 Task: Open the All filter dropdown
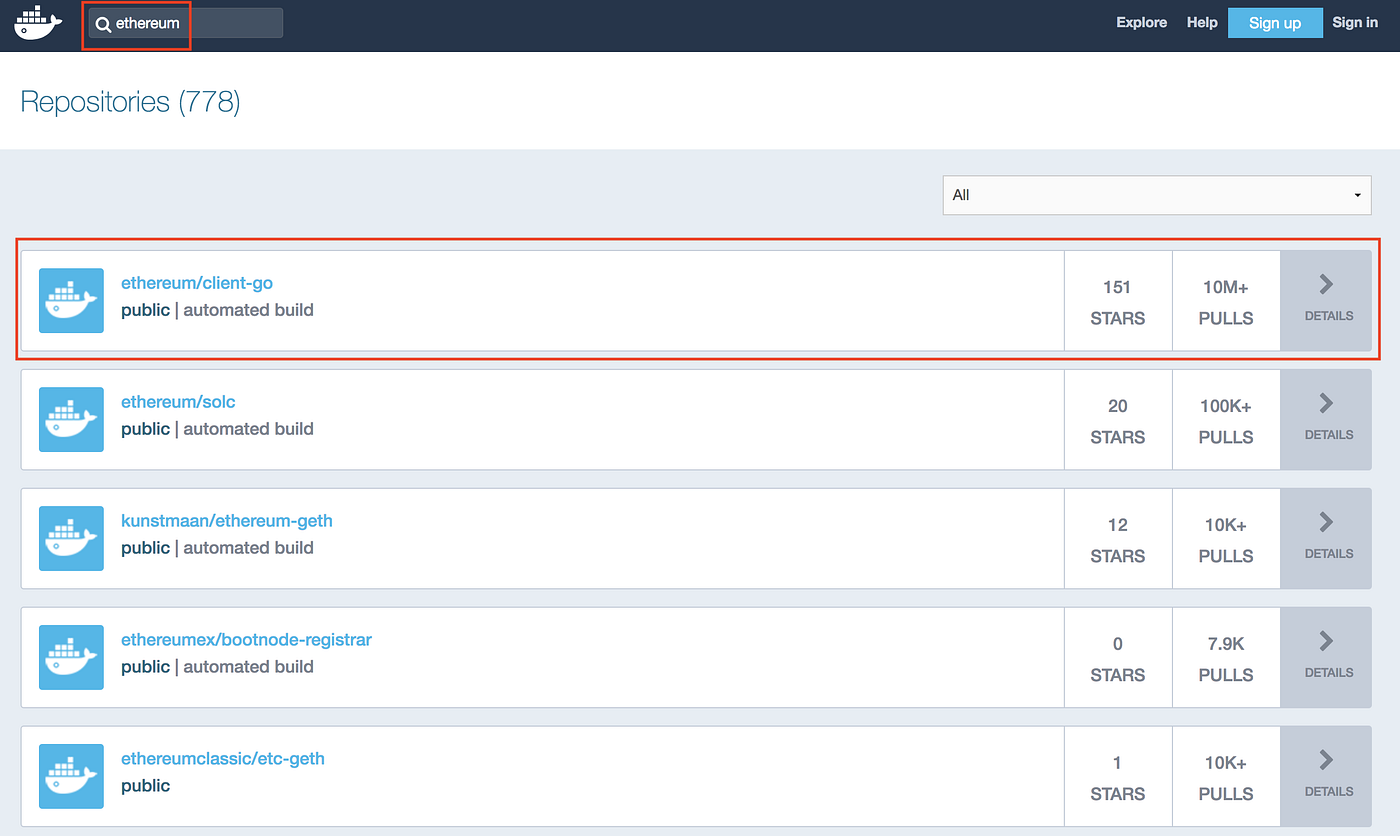(1157, 195)
